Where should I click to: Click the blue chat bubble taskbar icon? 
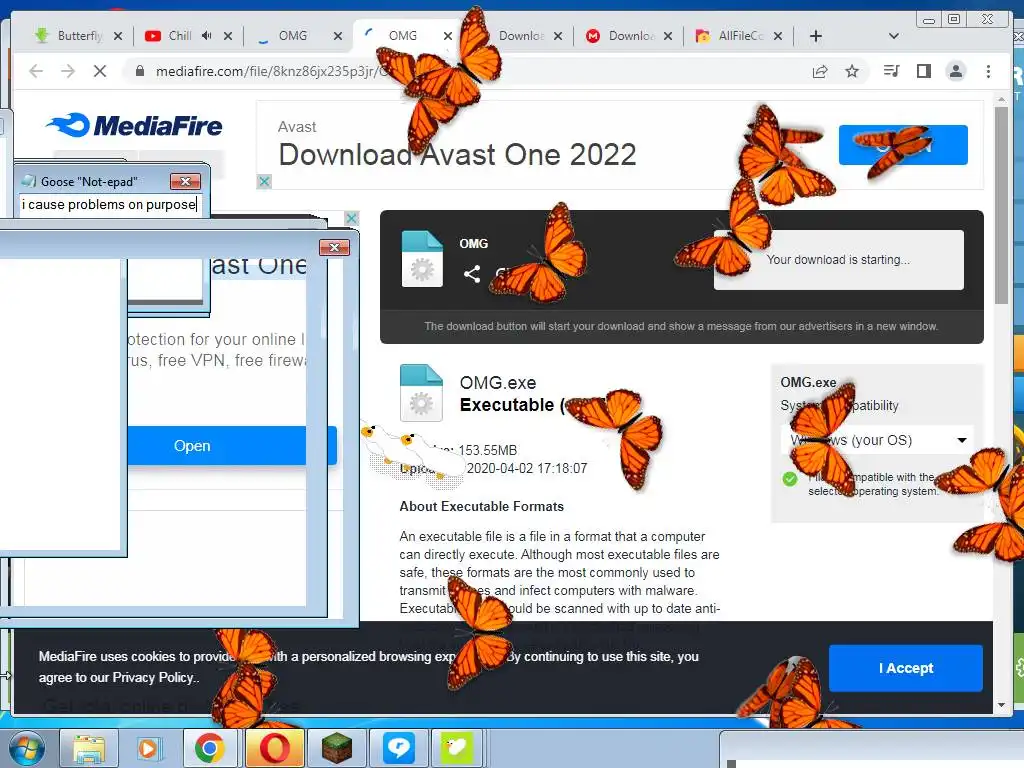click(398, 748)
